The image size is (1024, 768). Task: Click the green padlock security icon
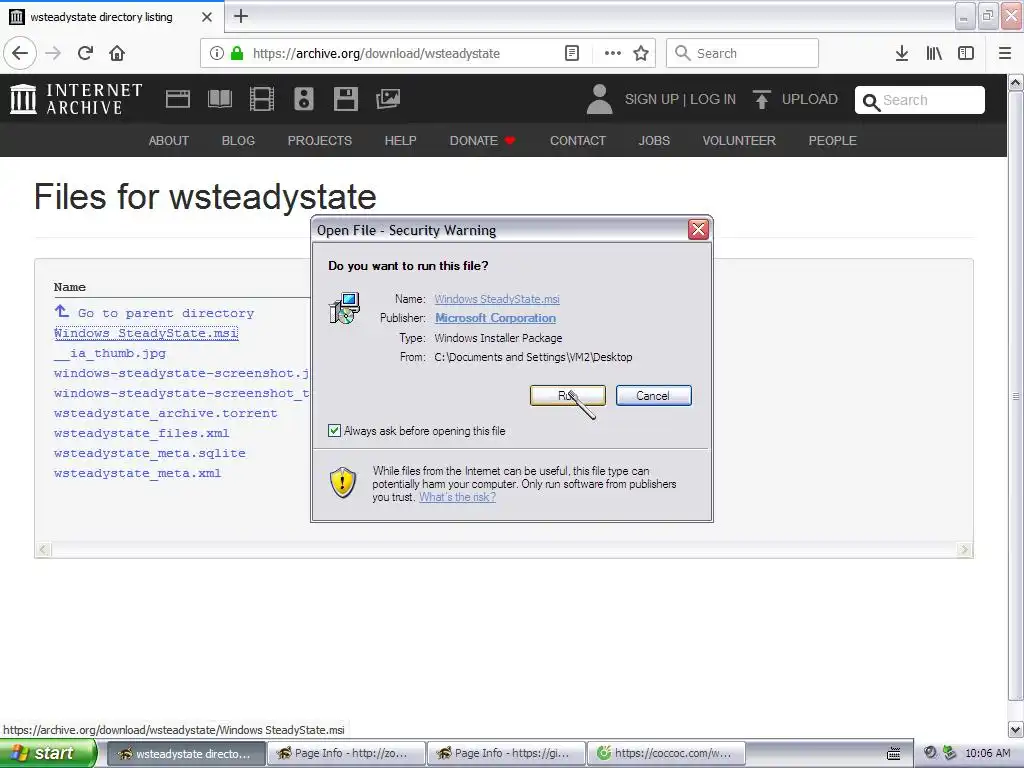click(x=237, y=53)
